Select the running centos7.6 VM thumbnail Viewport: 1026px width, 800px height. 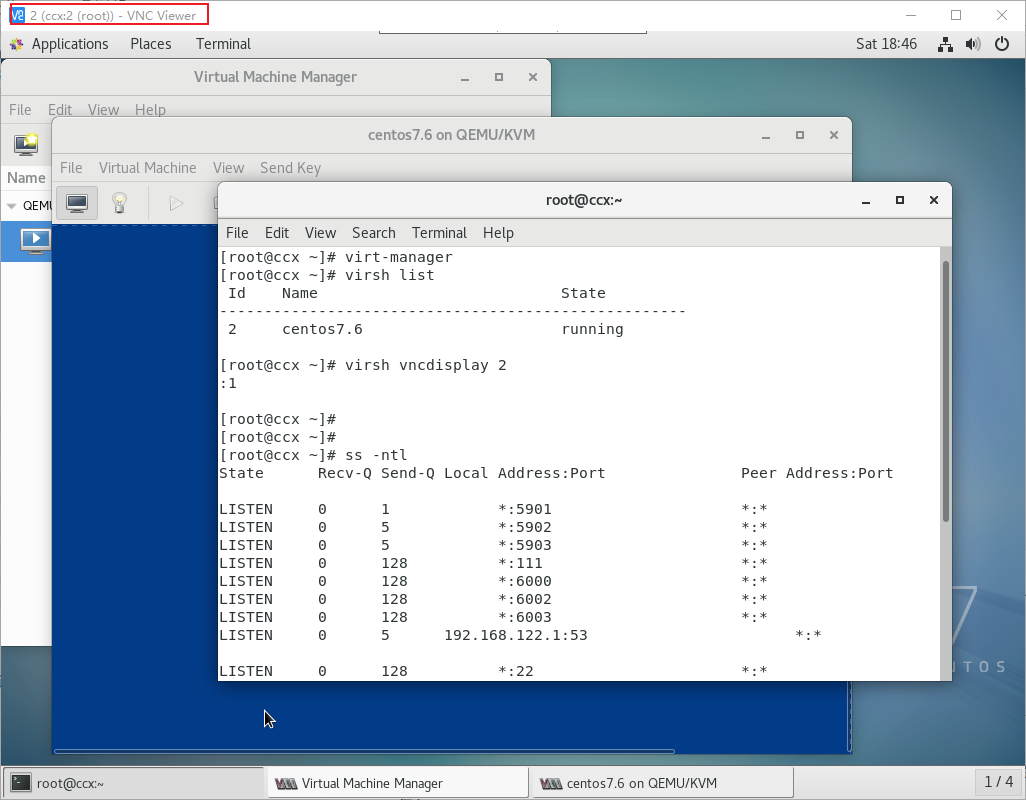[34, 240]
